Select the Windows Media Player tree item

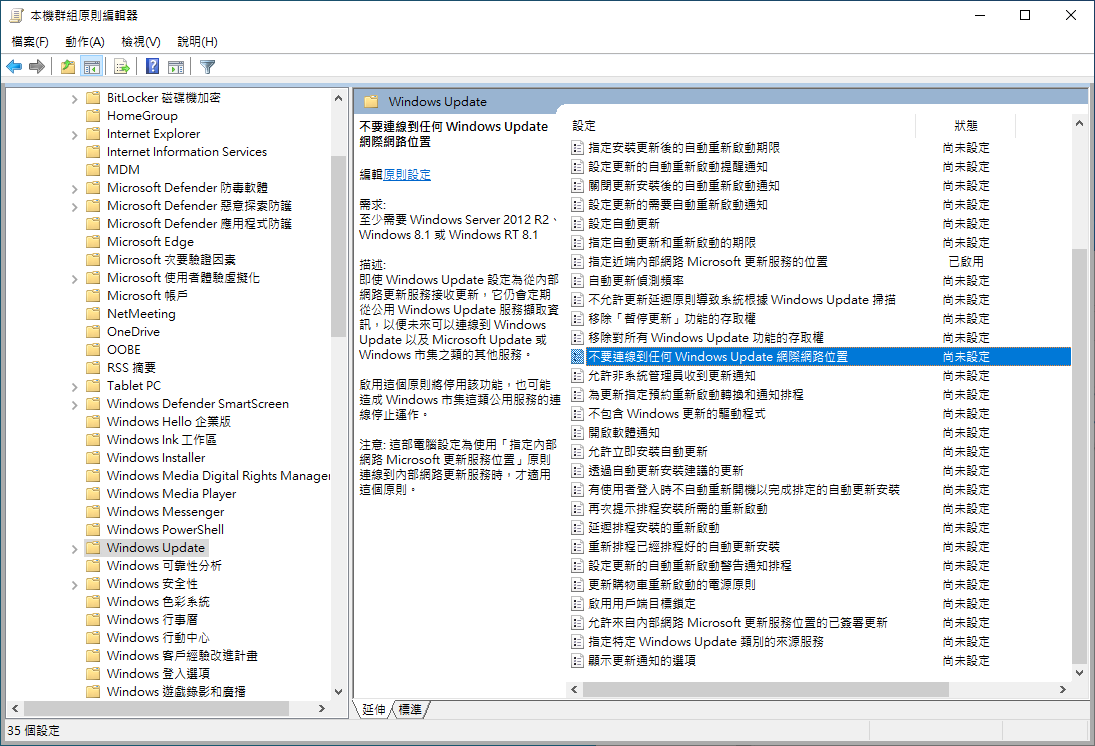tap(171, 493)
